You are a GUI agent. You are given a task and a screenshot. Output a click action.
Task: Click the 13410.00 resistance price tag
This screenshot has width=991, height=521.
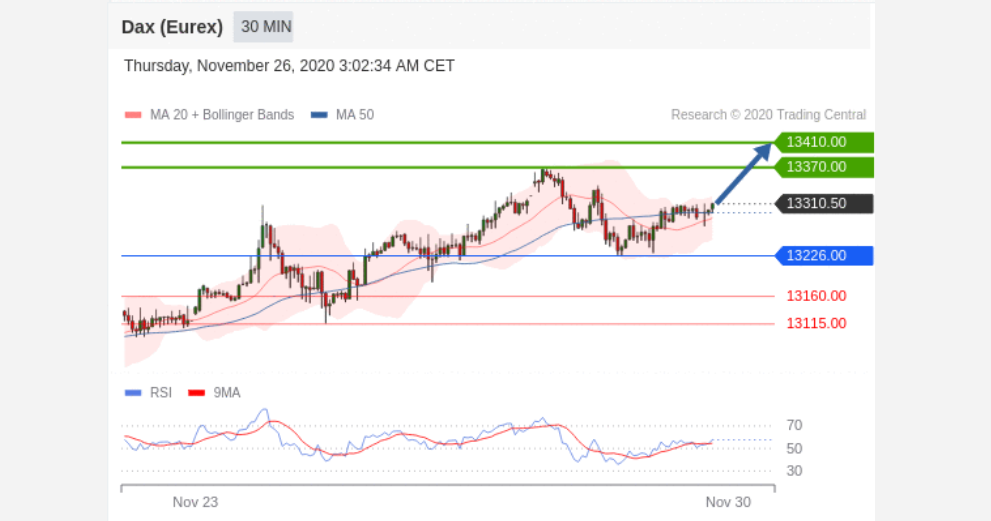(824, 142)
